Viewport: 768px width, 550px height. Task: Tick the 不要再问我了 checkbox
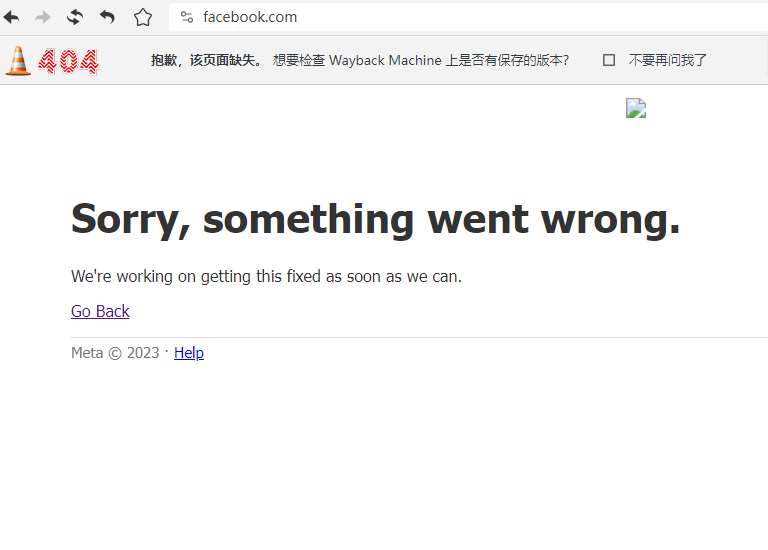(x=609, y=60)
